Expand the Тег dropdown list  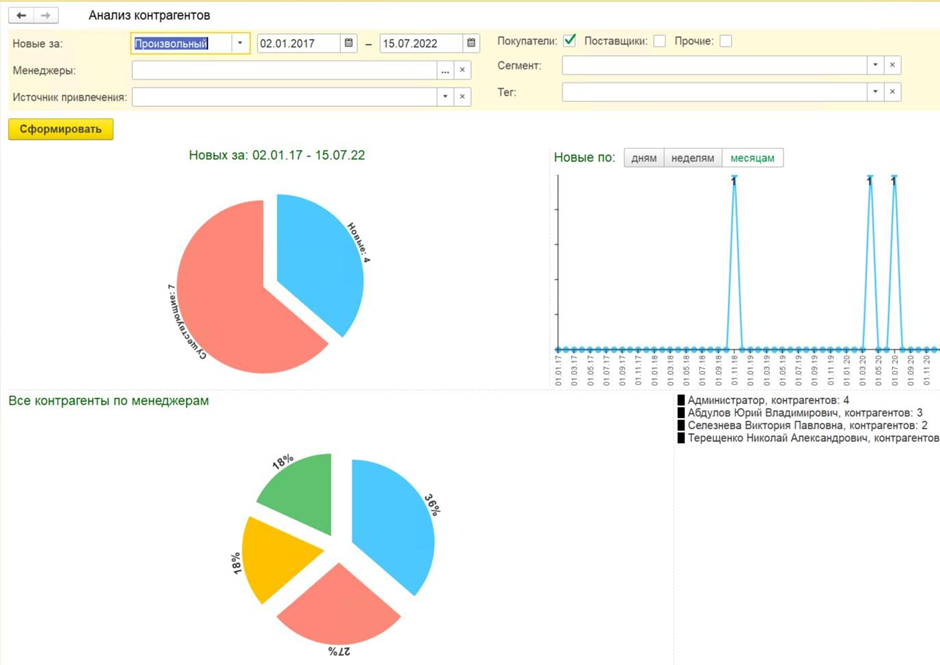pyautogui.click(x=875, y=92)
